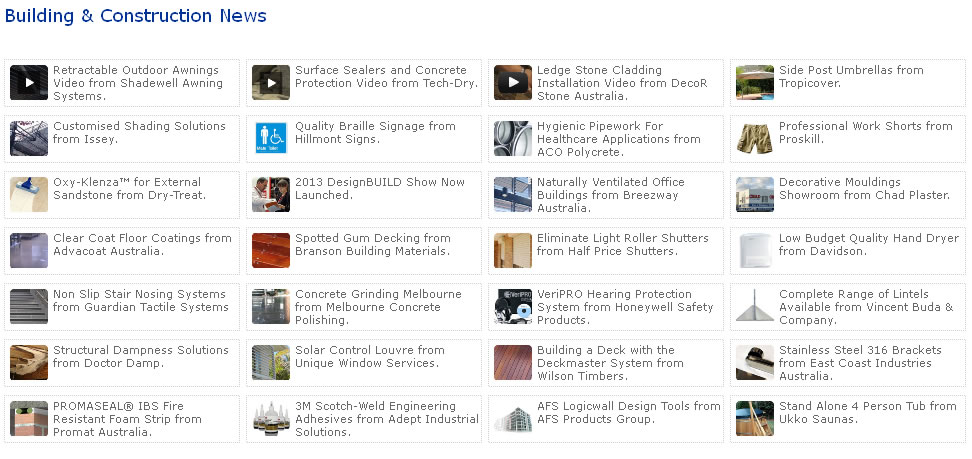Click the Ukko Saunas tub thumbnail
972x459 pixels.
(x=755, y=419)
